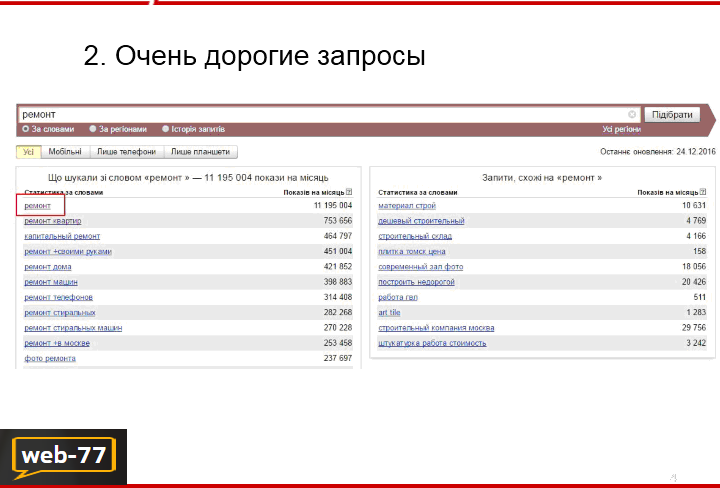The image size is (720, 488).
Task: Clear the search field with the X icon
Action: pyautogui.click(x=632, y=114)
